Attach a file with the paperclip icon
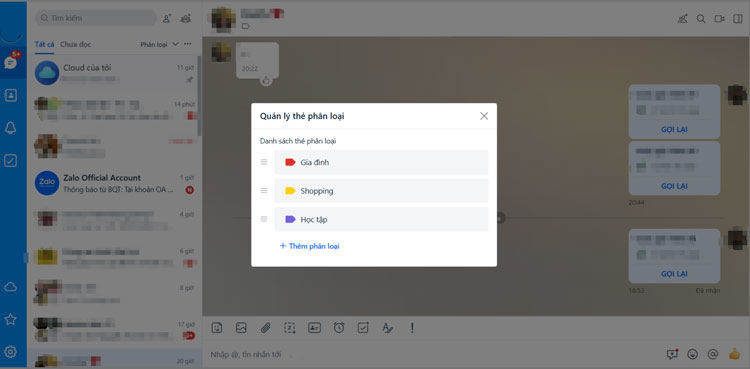The height and width of the screenshot is (369, 750). [x=265, y=328]
